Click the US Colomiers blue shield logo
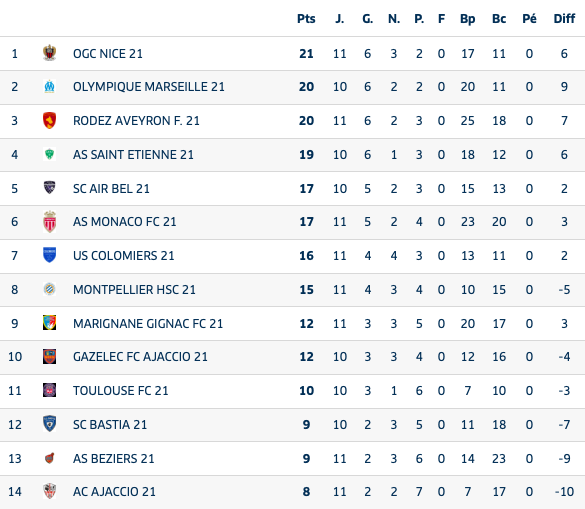This screenshot has height=509, width=585. (49, 255)
